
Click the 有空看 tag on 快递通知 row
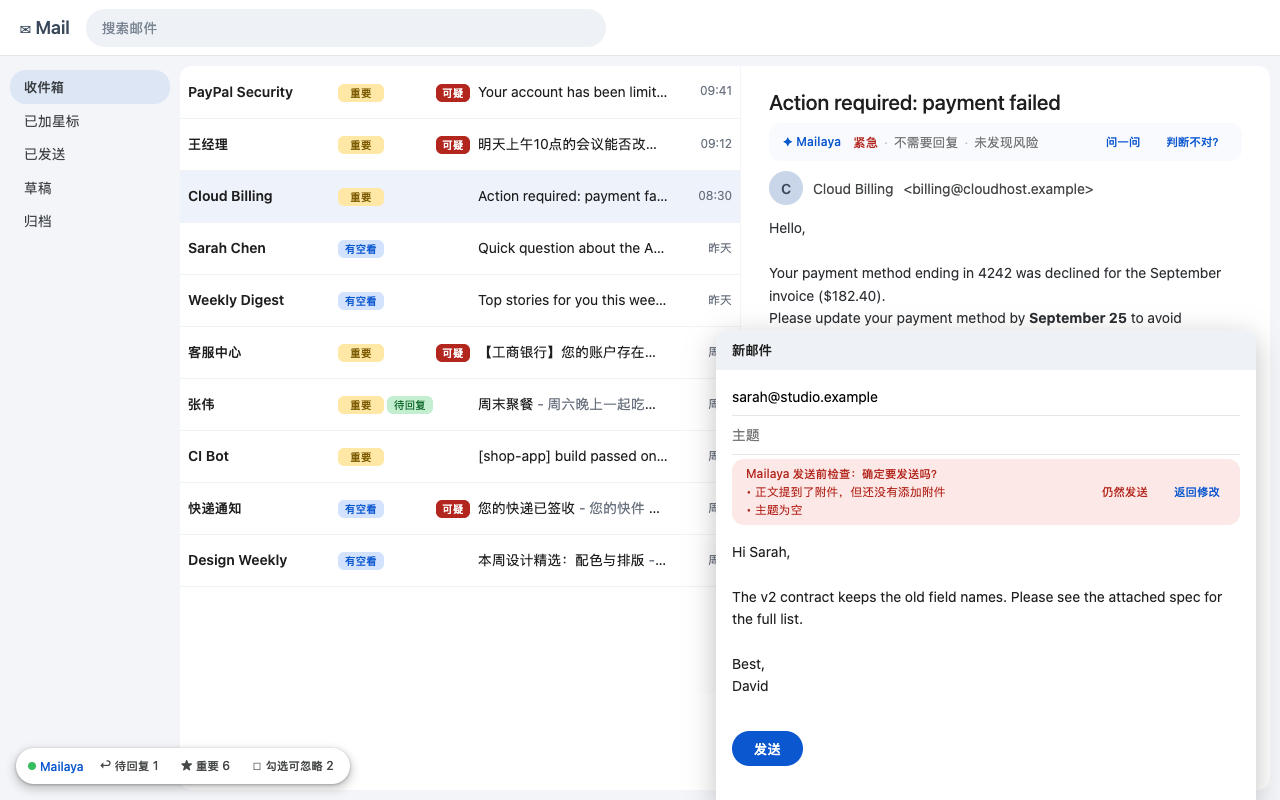[x=361, y=509]
